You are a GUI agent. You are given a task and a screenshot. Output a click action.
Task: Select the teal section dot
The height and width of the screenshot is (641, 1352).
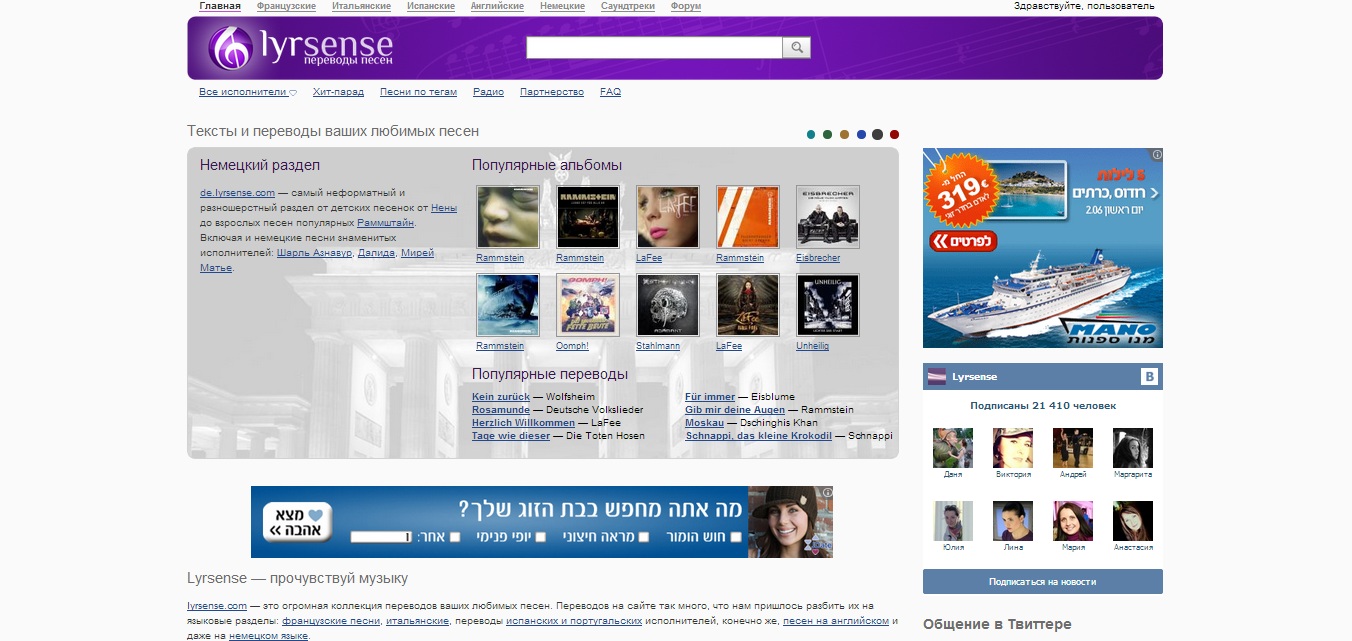pyautogui.click(x=811, y=134)
